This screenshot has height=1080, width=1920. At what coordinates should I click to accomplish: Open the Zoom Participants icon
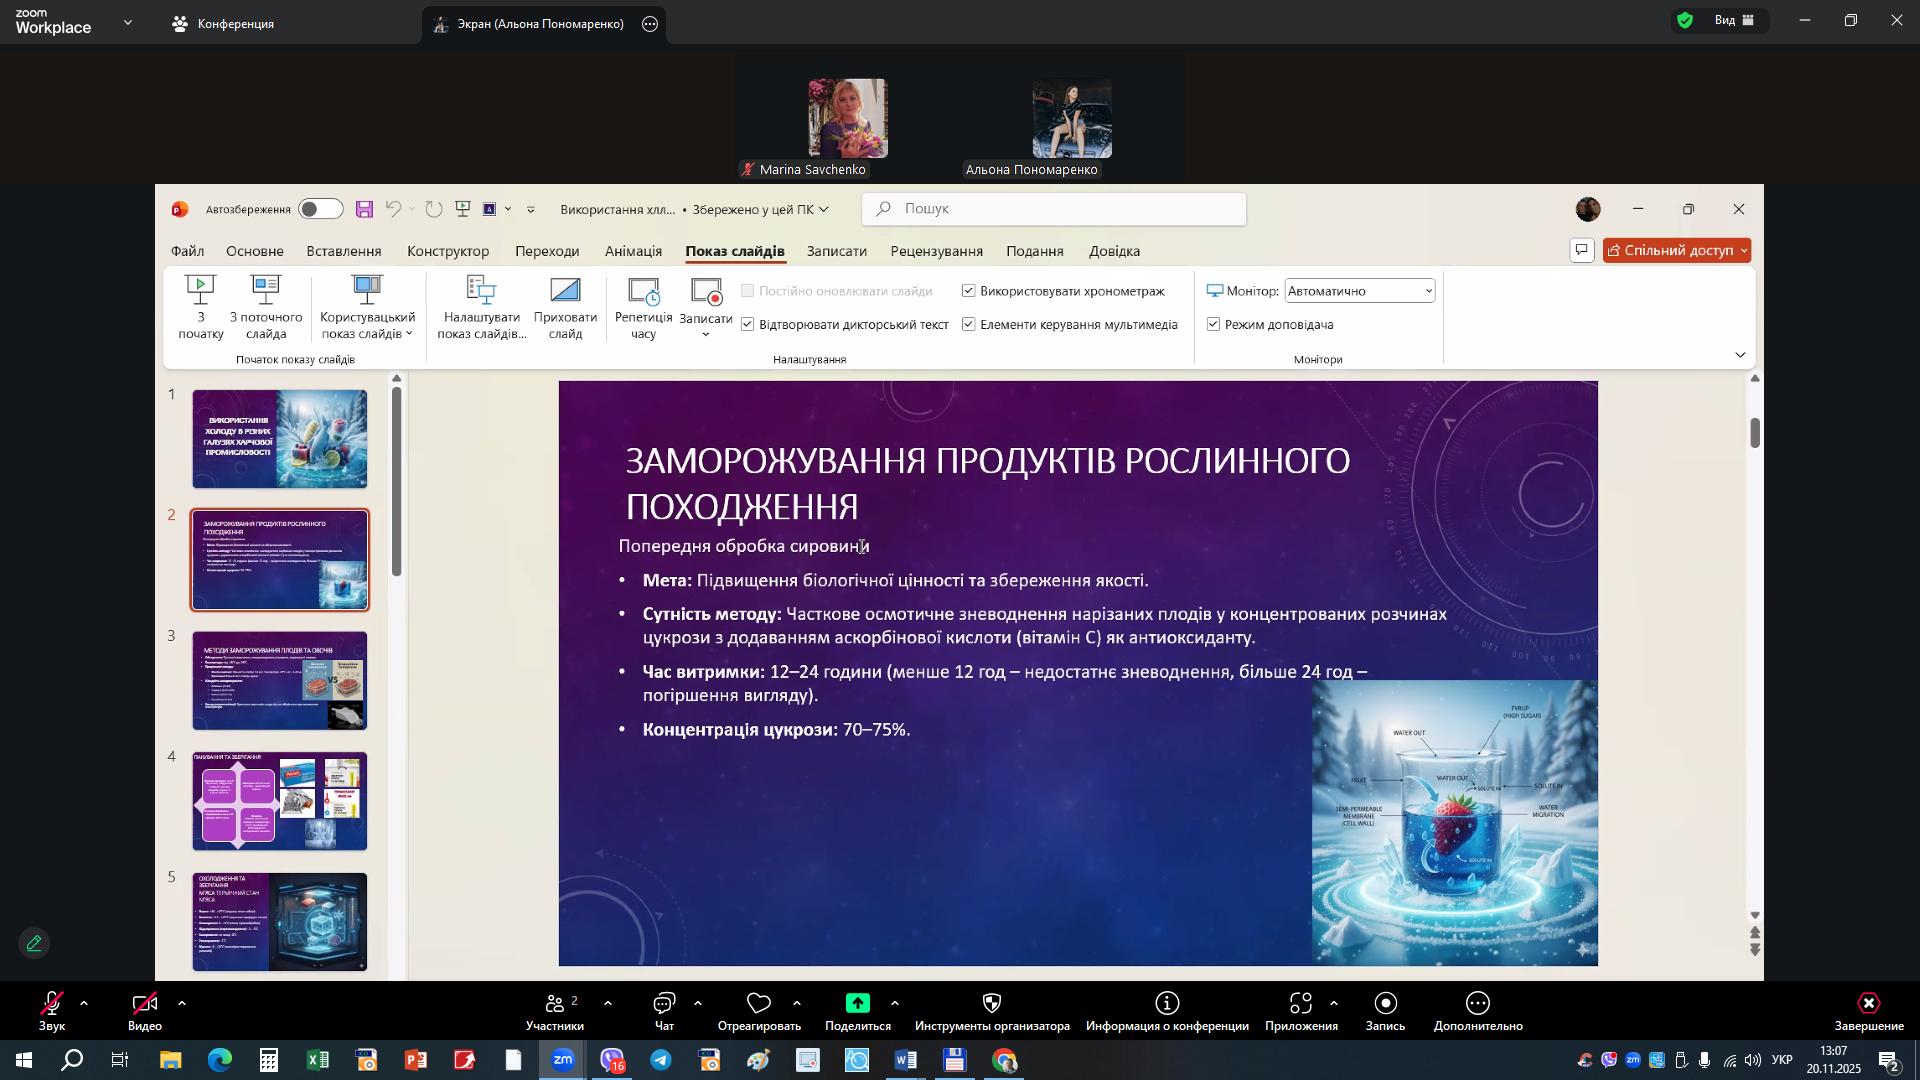point(554,1004)
